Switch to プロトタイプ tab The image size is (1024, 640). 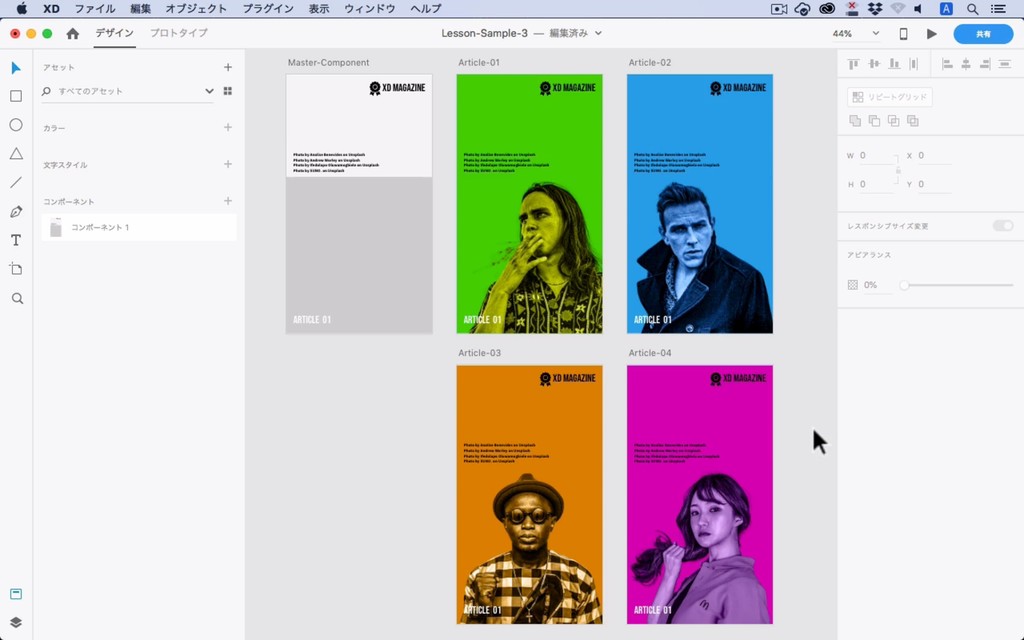(178, 33)
